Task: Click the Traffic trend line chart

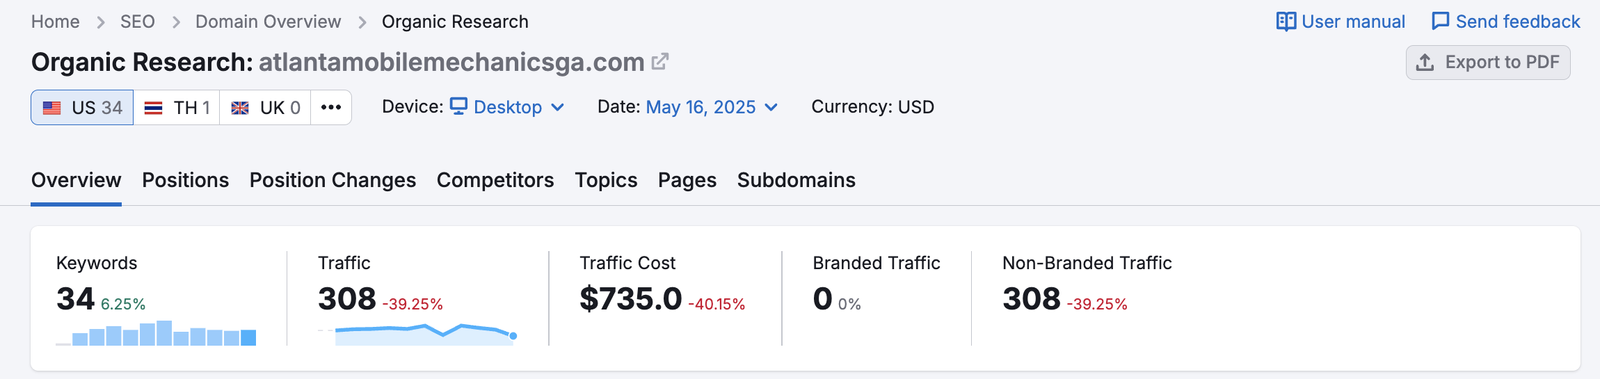Action: (417, 333)
